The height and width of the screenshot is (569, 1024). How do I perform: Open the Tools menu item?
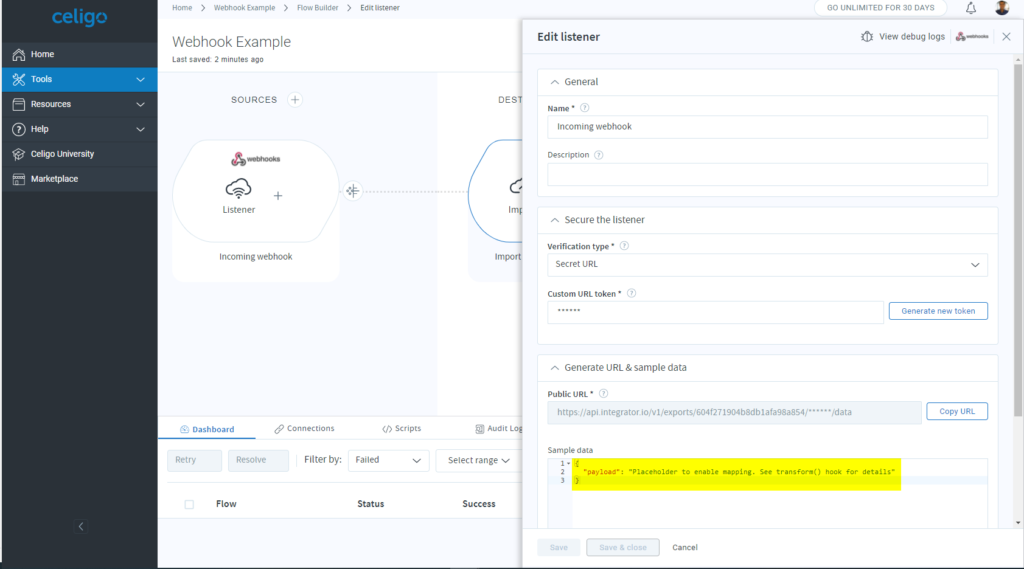80,79
